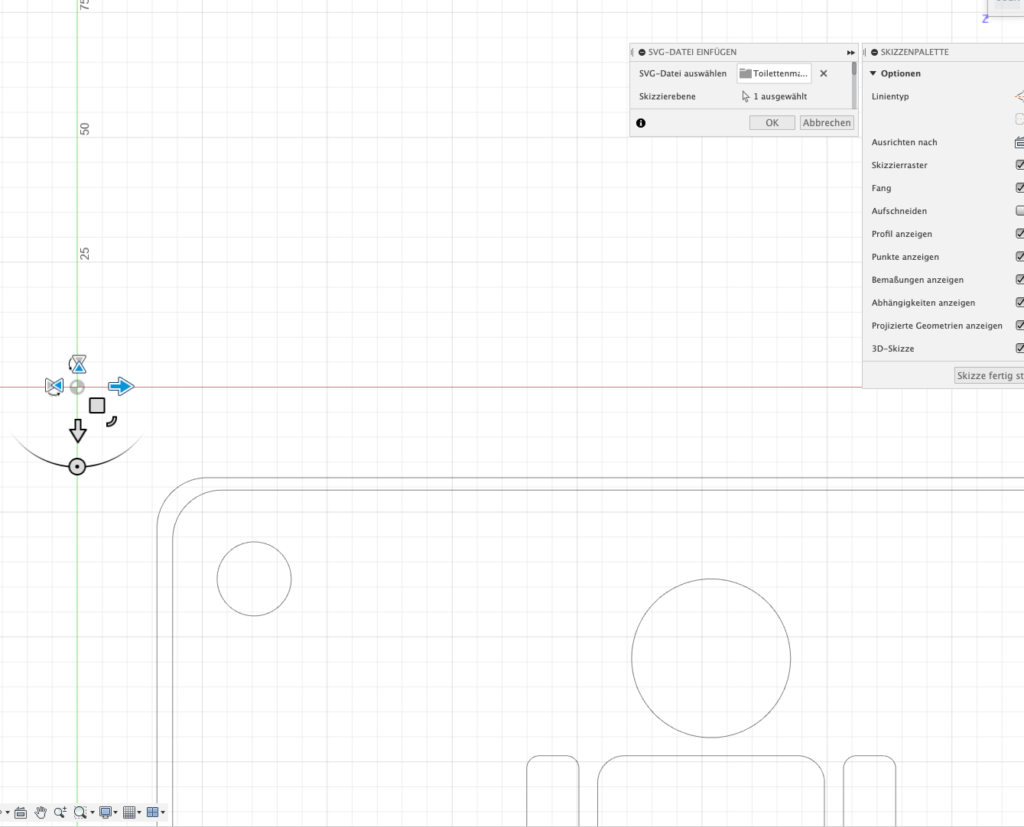
Task: Clear the selected SVG file
Action: click(x=824, y=73)
